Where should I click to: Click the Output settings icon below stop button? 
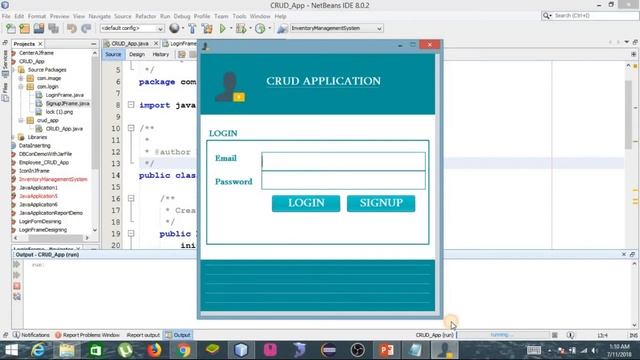coord(17,296)
